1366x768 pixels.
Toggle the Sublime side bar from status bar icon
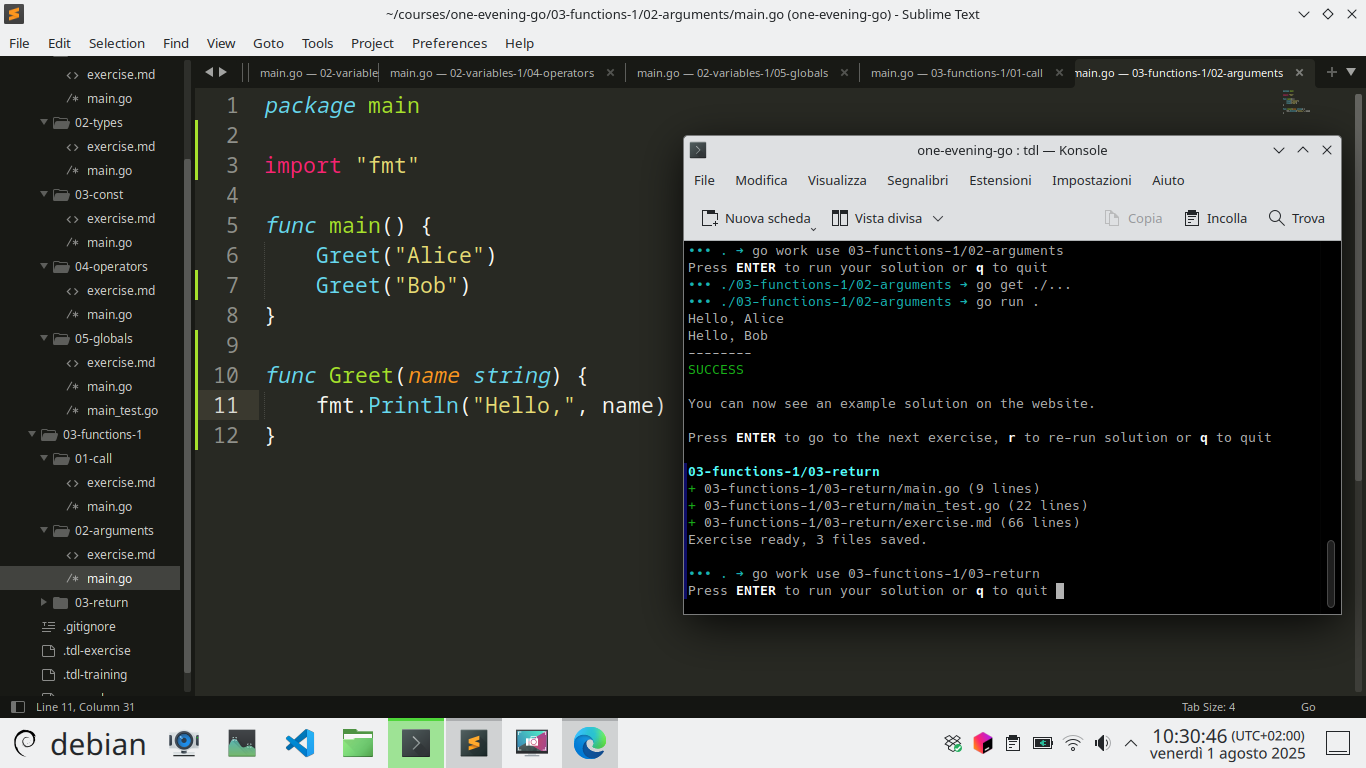pos(17,707)
